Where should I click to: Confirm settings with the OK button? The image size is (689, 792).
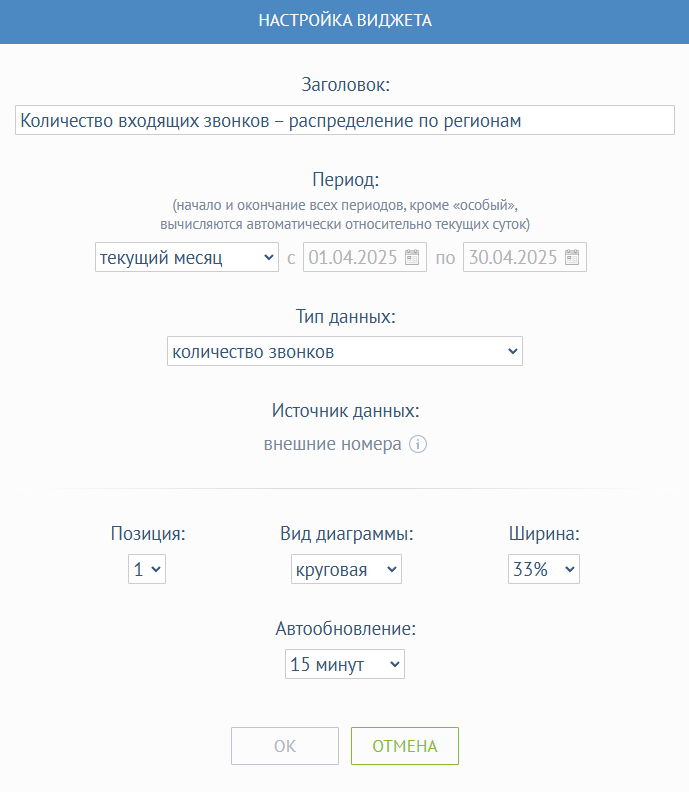(285, 746)
